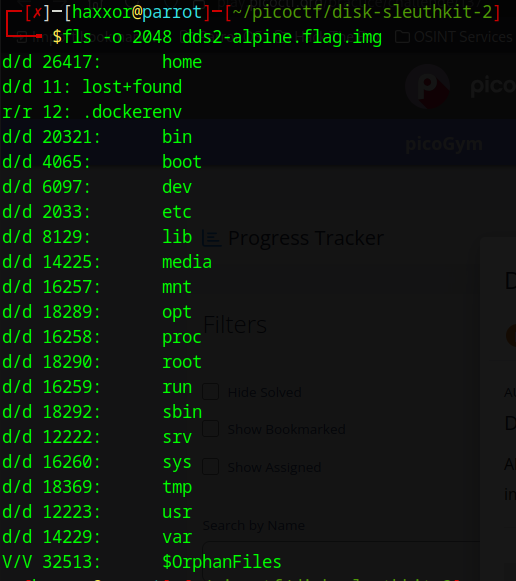Toggle the Show Assigned checkbox

coord(210,467)
